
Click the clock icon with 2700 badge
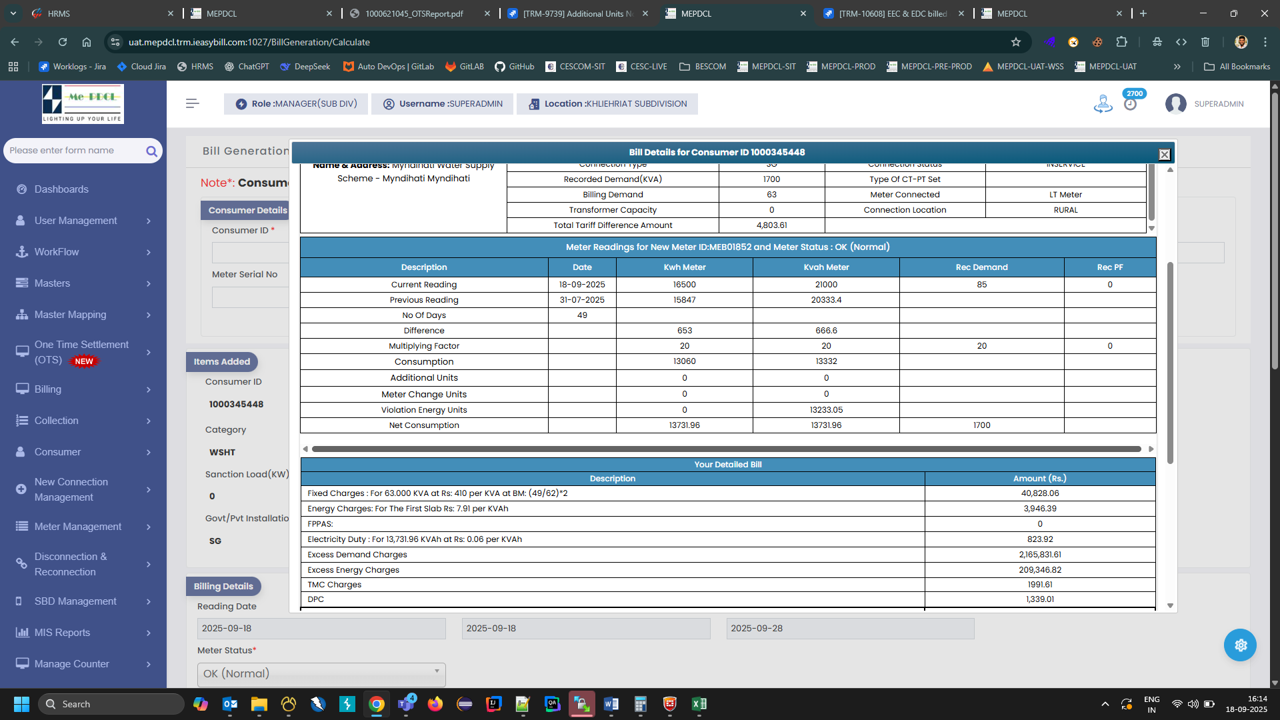[1130, 104]
